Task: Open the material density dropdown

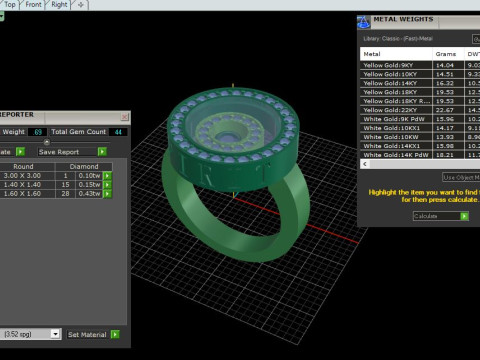Action: click(x=55, y=334)
